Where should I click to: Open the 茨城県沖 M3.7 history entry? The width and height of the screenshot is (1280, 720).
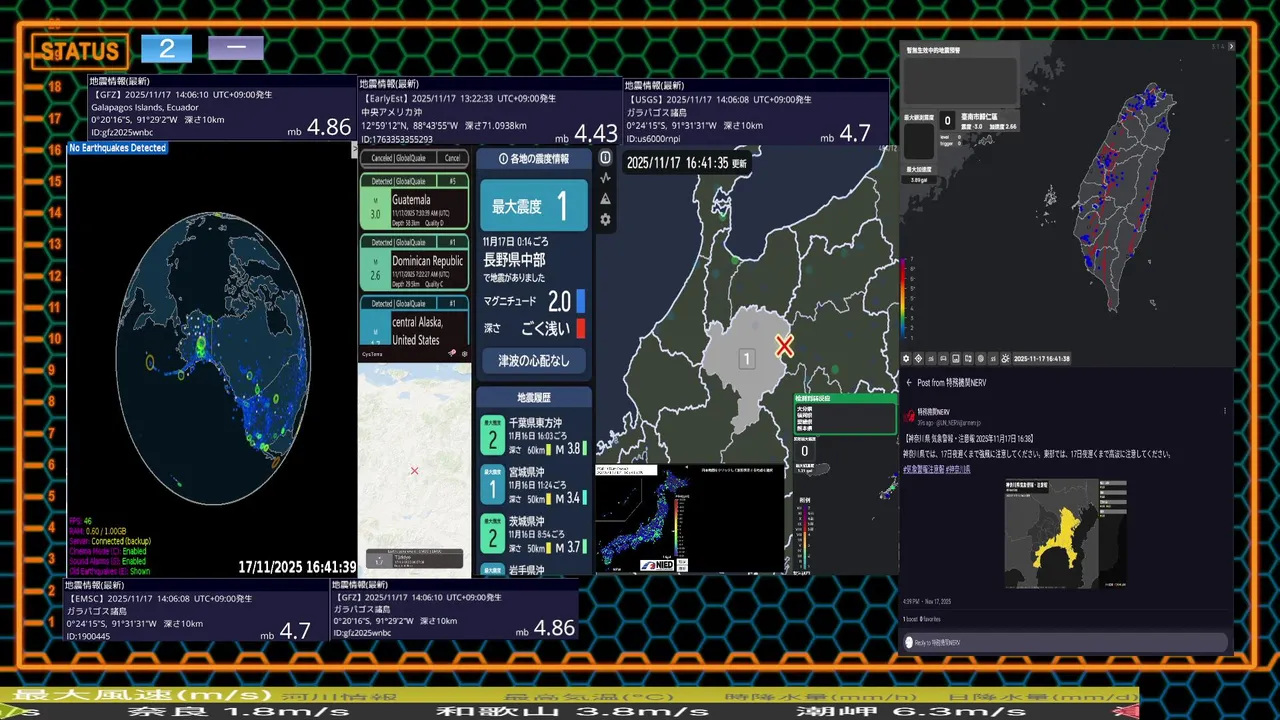[x=534, y=534]
